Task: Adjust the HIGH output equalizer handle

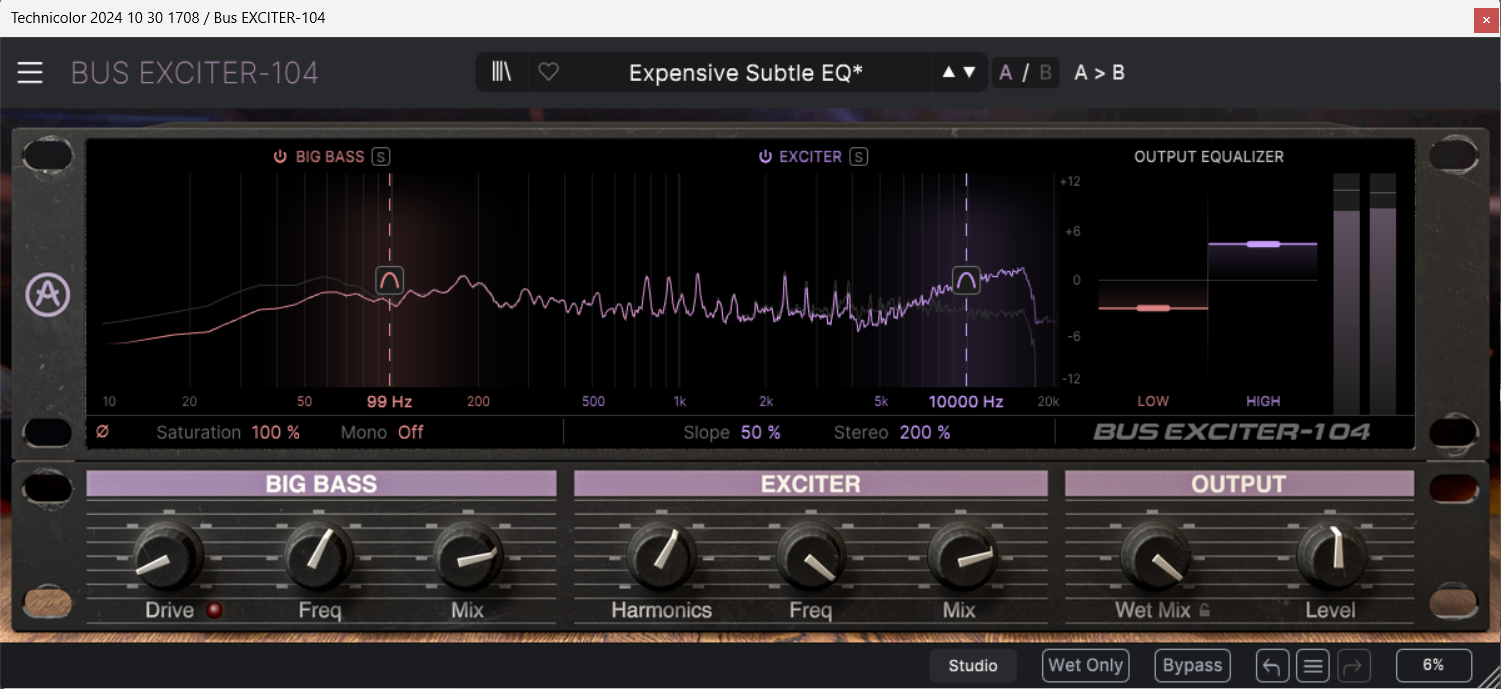Action: [1263, 244]
